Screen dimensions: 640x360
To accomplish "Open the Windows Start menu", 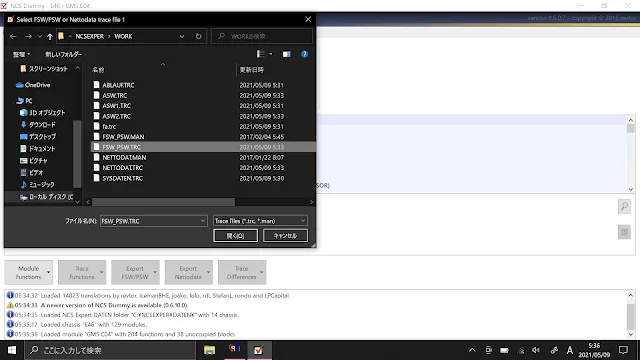I will pos(12,350).
